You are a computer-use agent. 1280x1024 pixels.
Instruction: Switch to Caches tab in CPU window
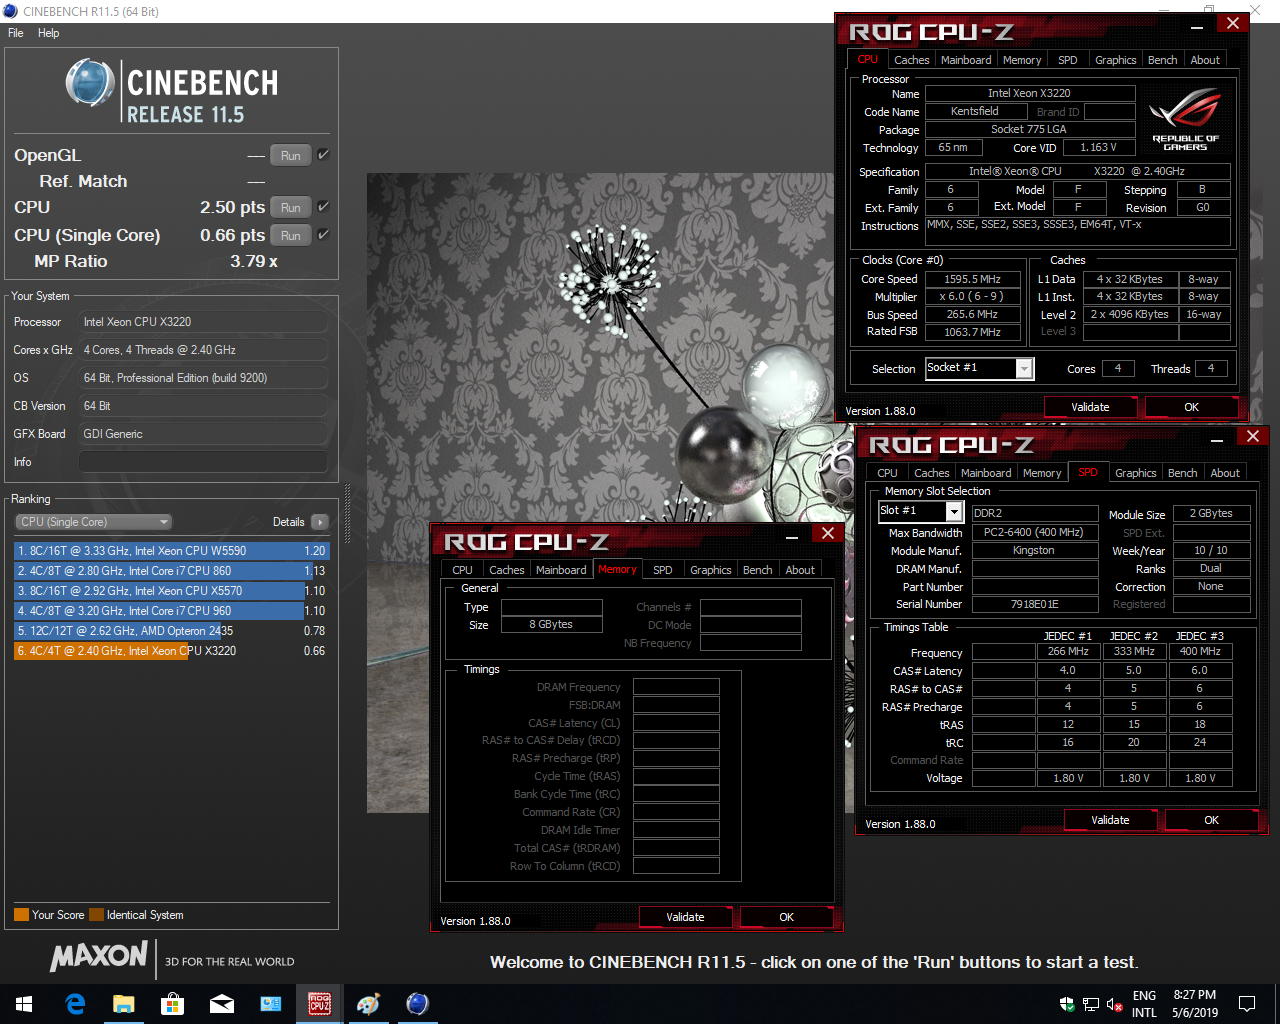pos(911,60)
